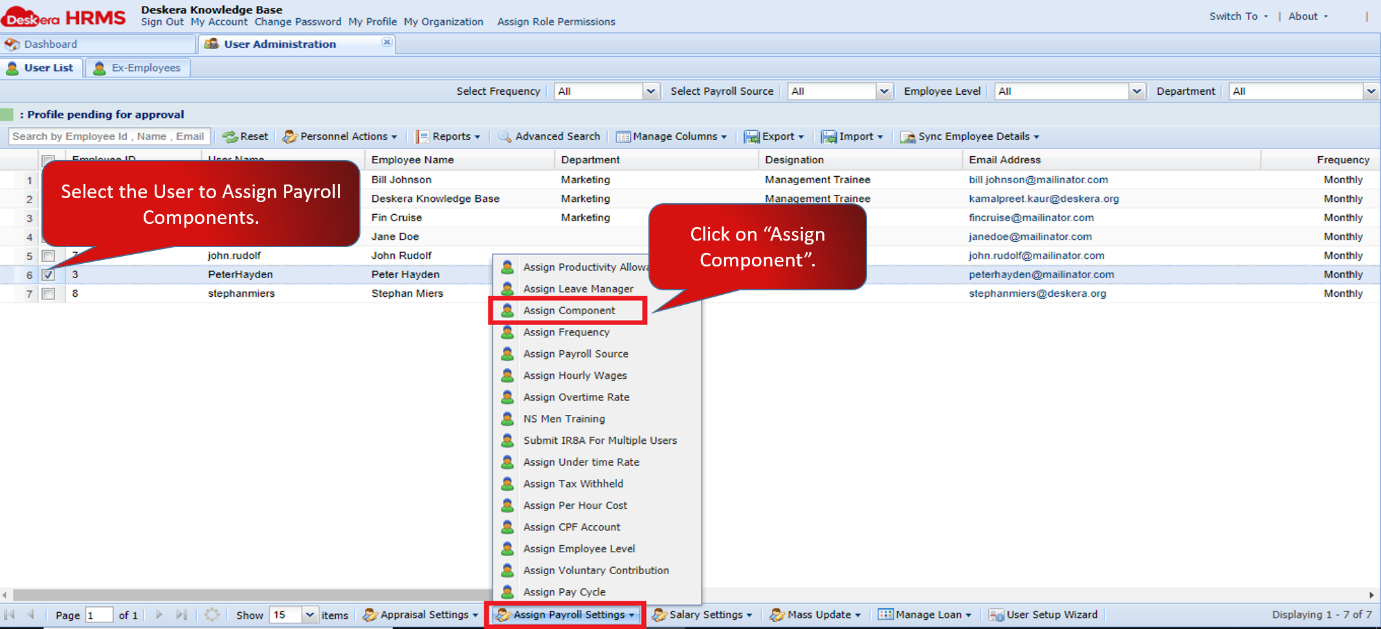
Task: Open the Employee Level combo box
Action: 1137,91
